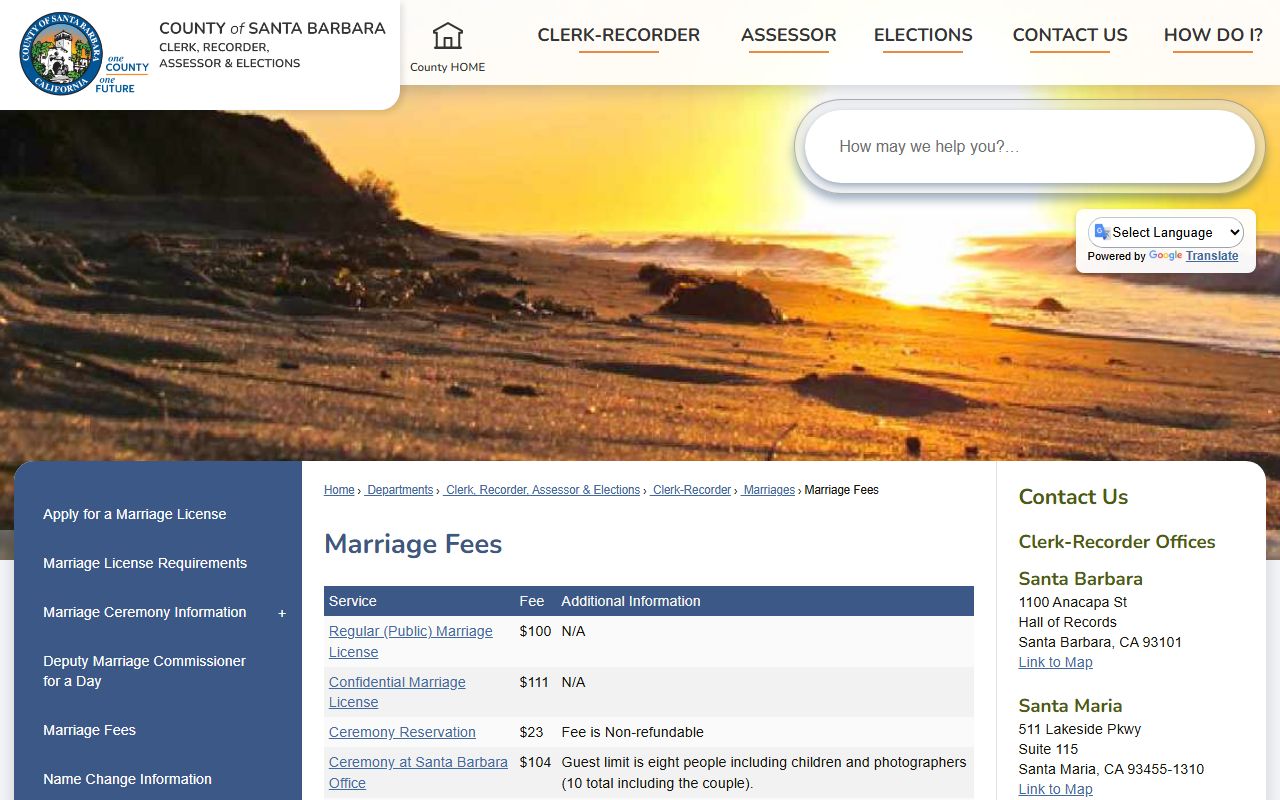Click the '511 Lakeside Pkwy' address line

[1079, 729]
